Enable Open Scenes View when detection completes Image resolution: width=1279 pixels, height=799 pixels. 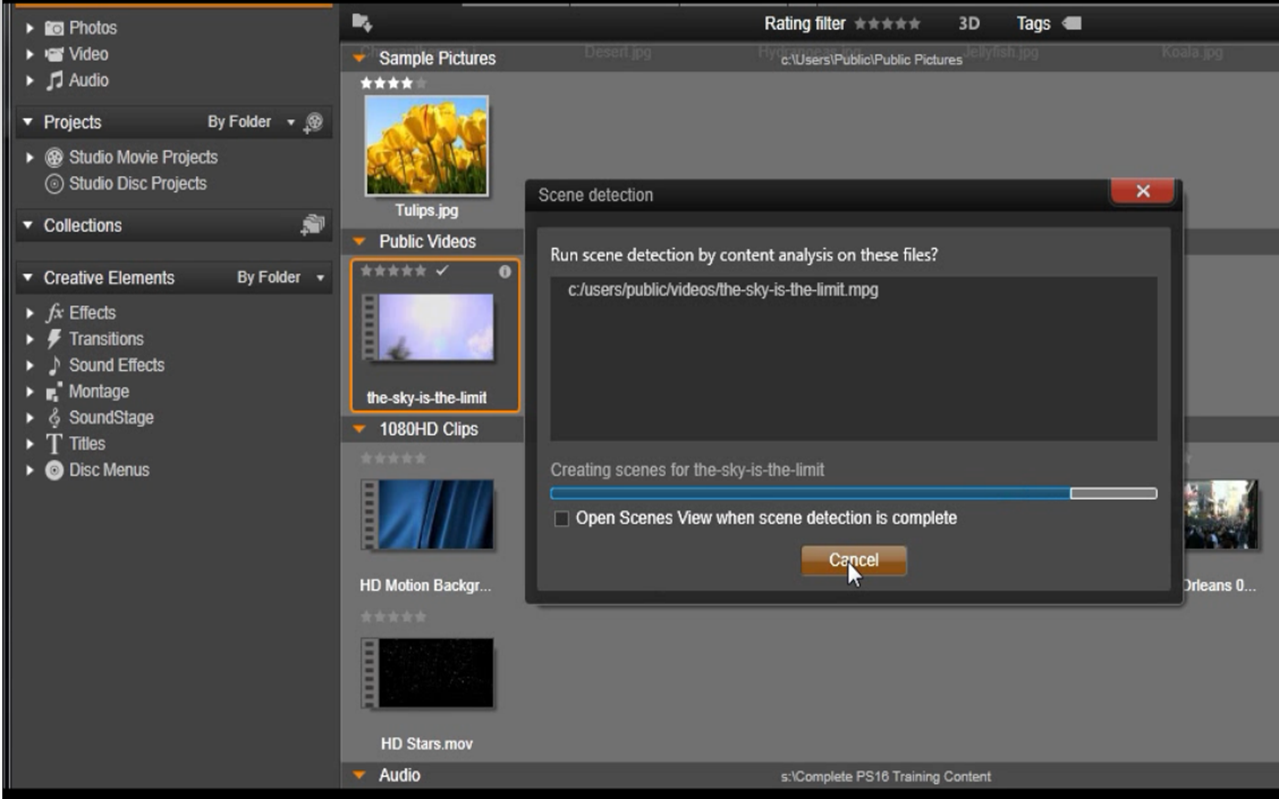click(x=564, y=519)
